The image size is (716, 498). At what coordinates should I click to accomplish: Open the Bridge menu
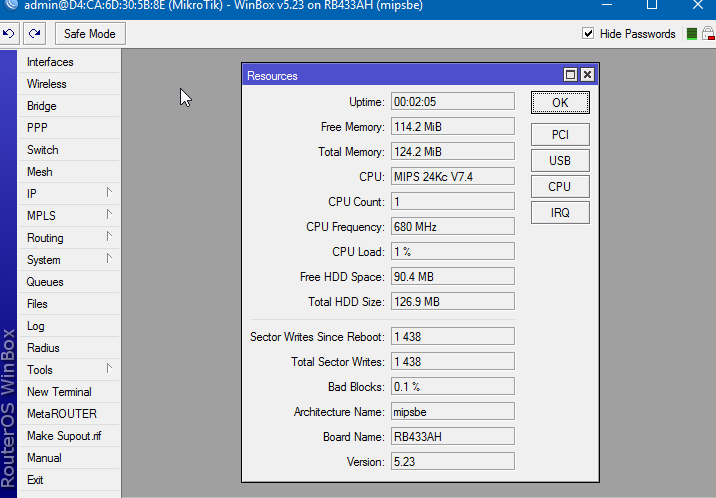pyautogui.click(x=68, y=106)
